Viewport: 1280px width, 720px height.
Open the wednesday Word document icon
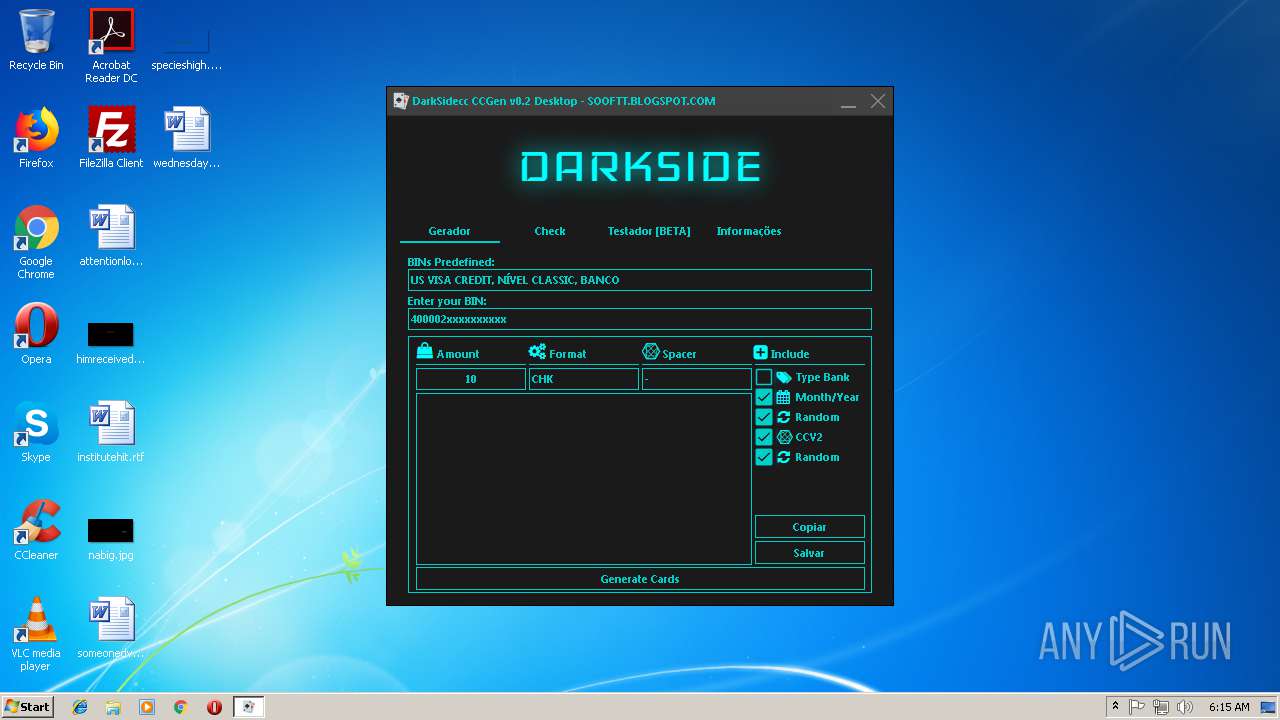(x=186, y=138)
